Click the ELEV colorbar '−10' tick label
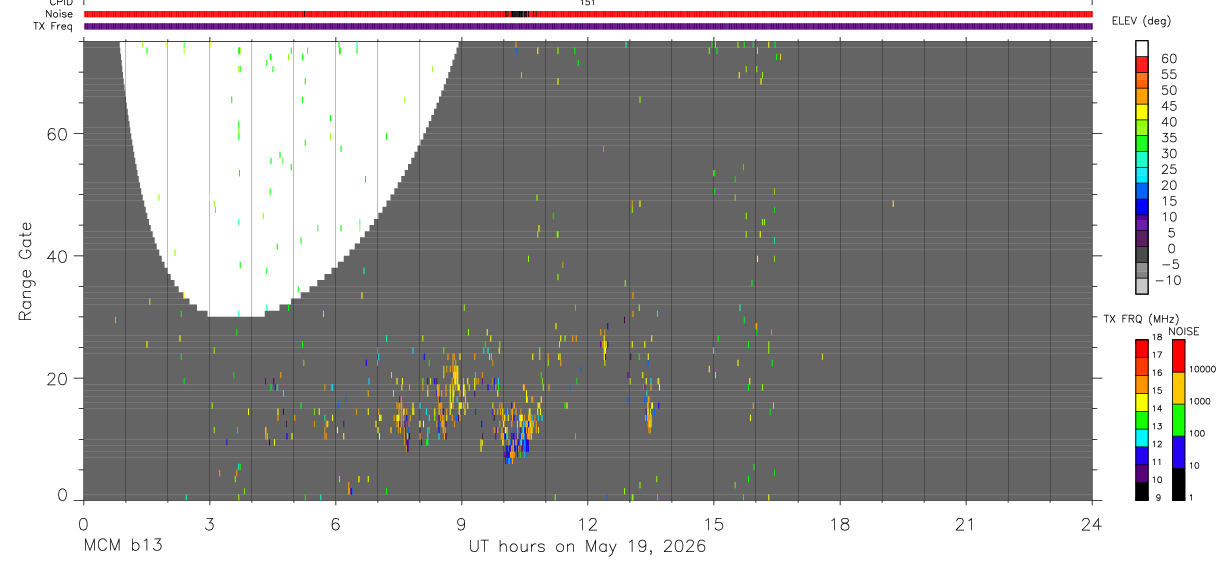Image resolution: width=1228 pixels, height=567 pixels. coord(1167,281)
